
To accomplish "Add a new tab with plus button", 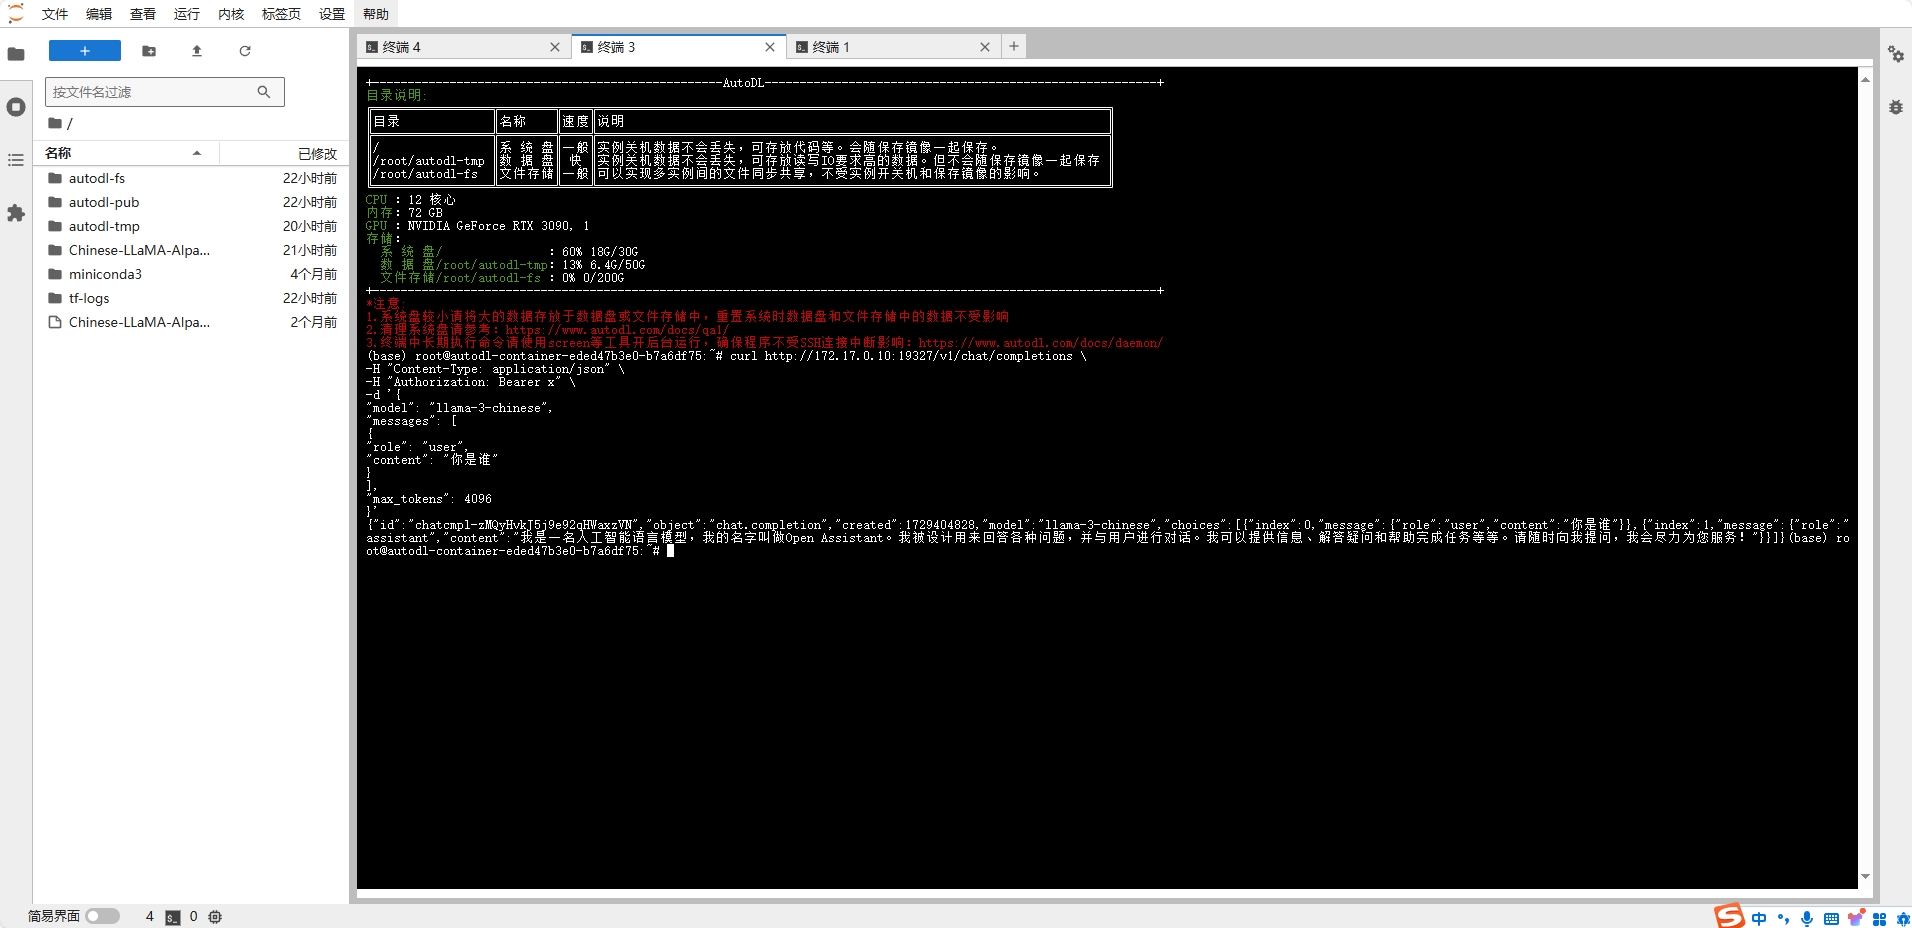I will (1014, 46).
